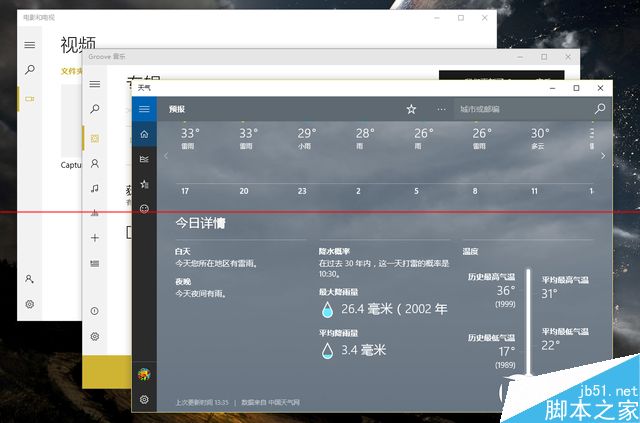
Task: Maximize the Movies & TV window
Action: (x=461, y=18)
